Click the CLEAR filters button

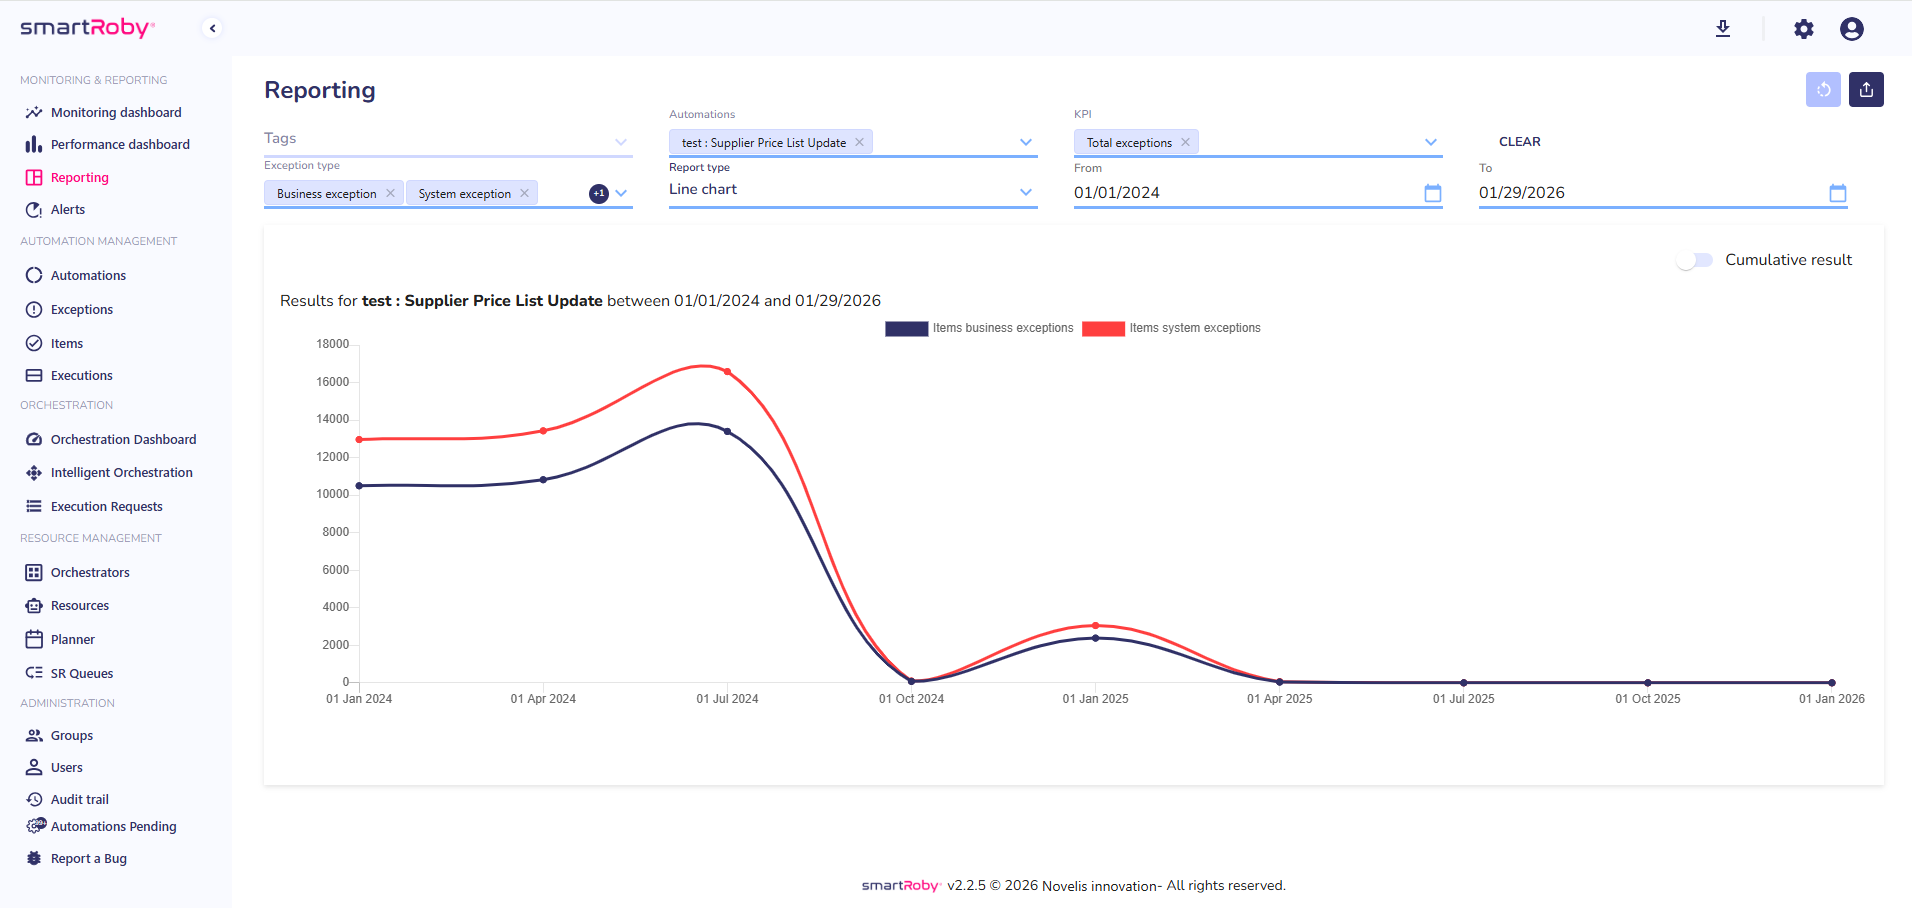1519,142
